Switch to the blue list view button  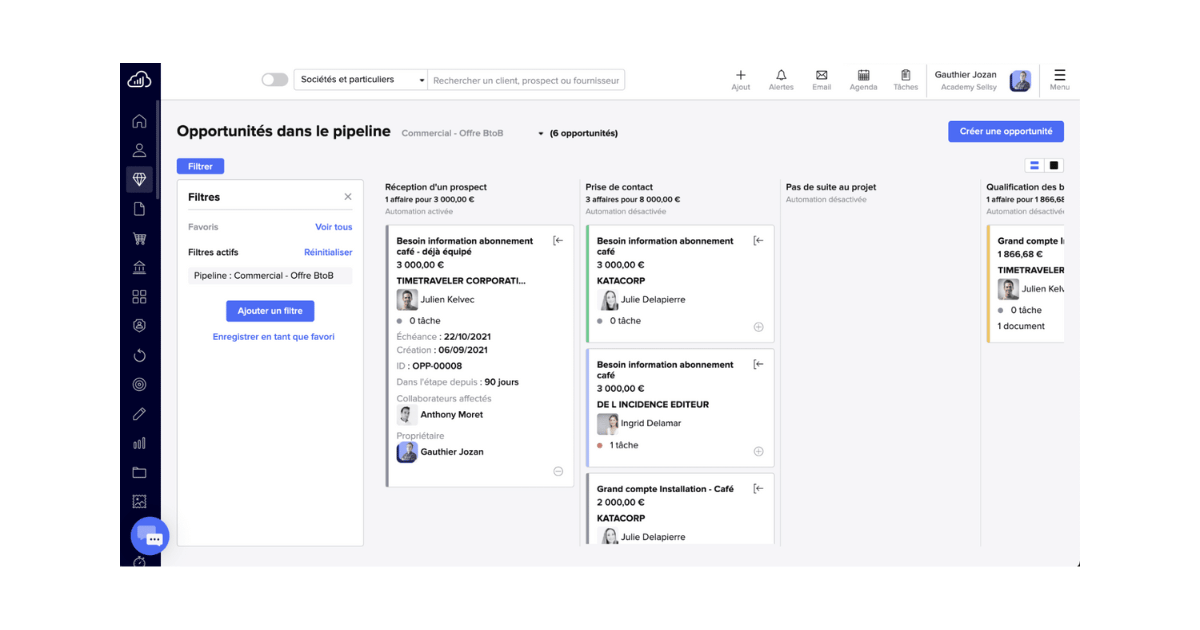click(1034, 165)
